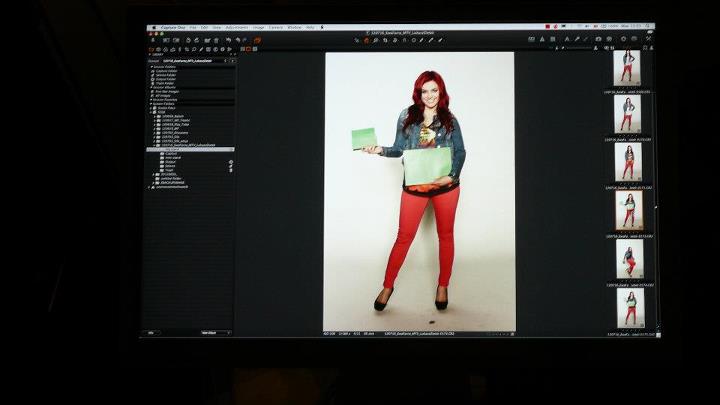
Task: Open preferences via the gear toolbar icon
Action: (x=623, y=39)
